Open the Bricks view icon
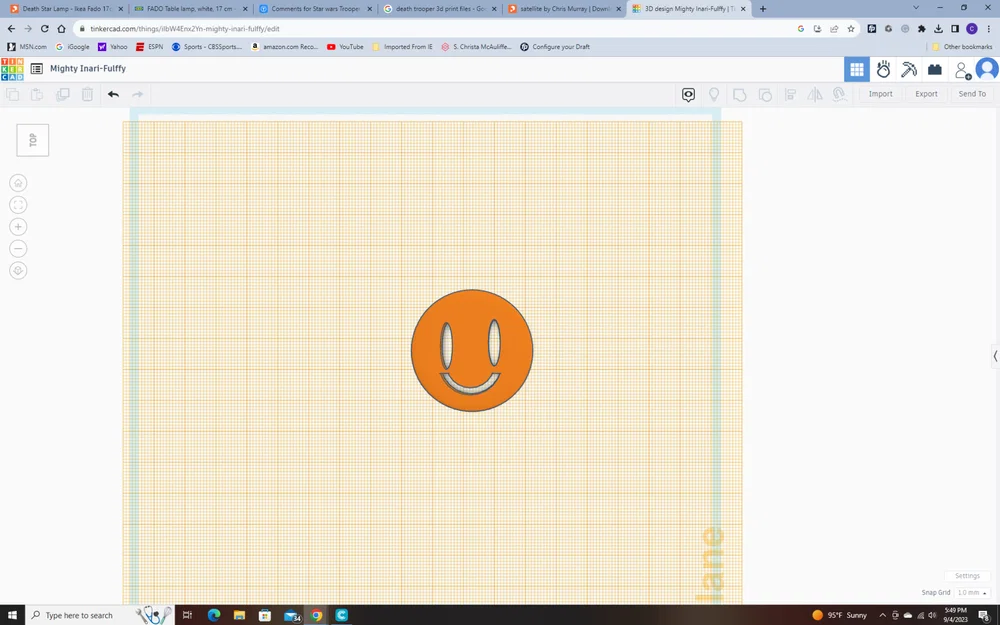This screenshot has height=625, width=1000. 934,70
